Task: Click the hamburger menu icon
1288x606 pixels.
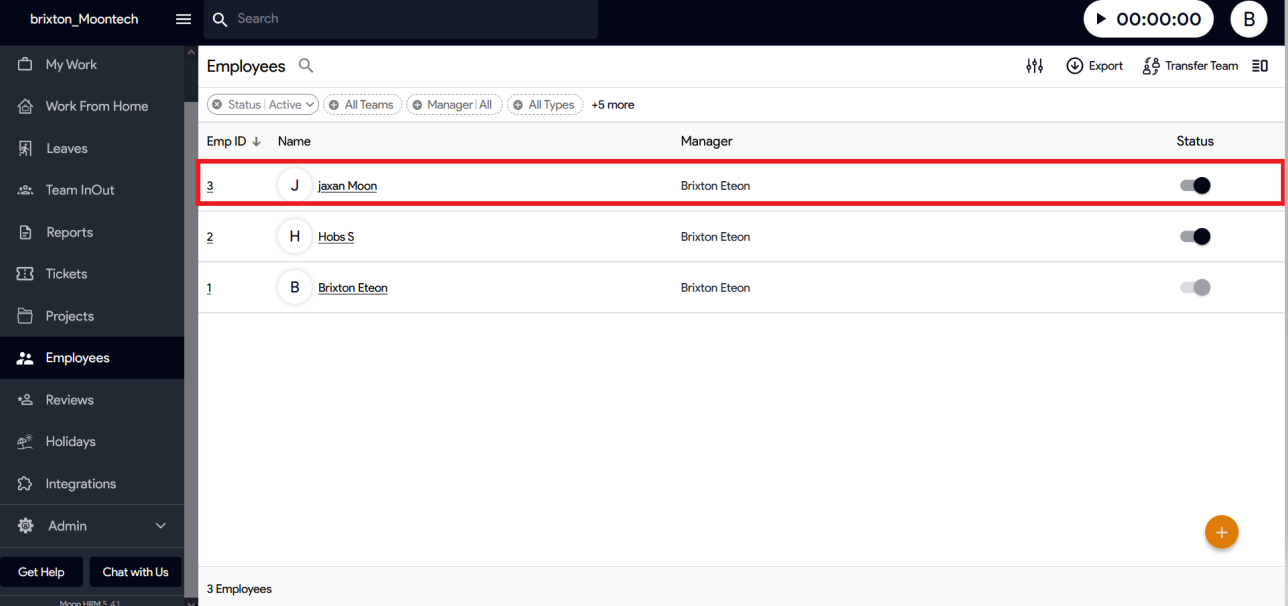Action: [x=183, y=19]
